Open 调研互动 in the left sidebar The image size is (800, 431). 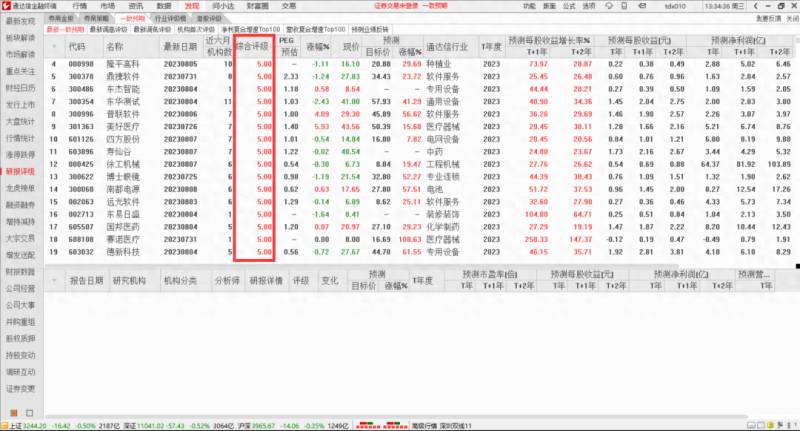20,372
